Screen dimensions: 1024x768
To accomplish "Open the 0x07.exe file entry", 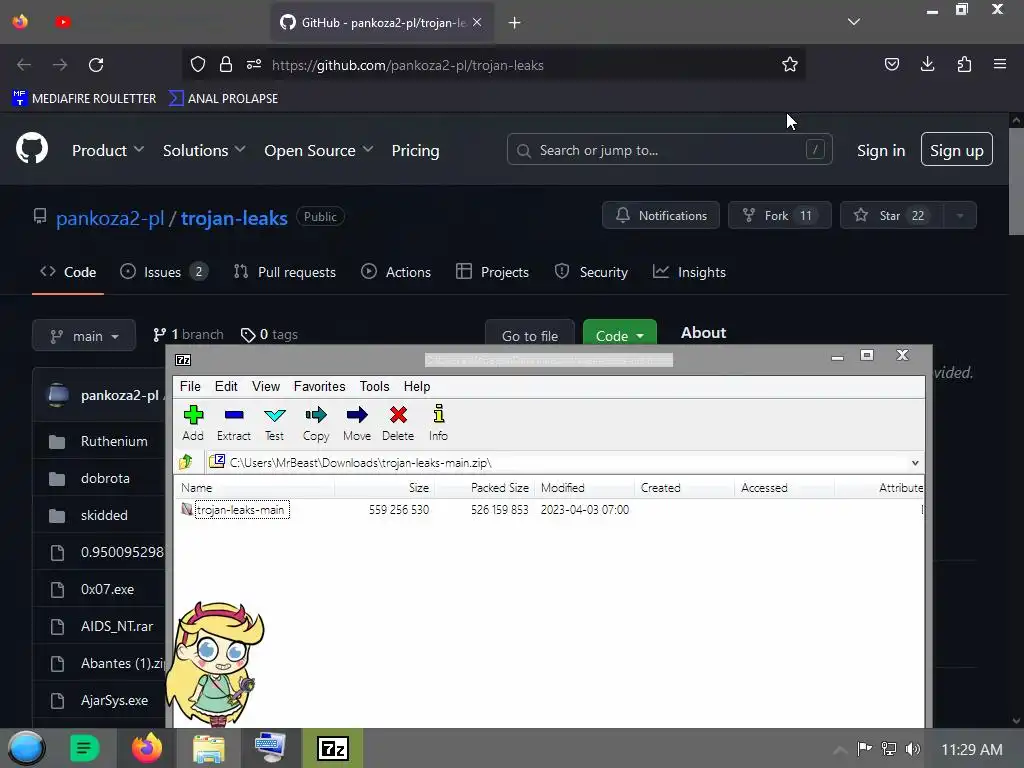I will 107,589.
